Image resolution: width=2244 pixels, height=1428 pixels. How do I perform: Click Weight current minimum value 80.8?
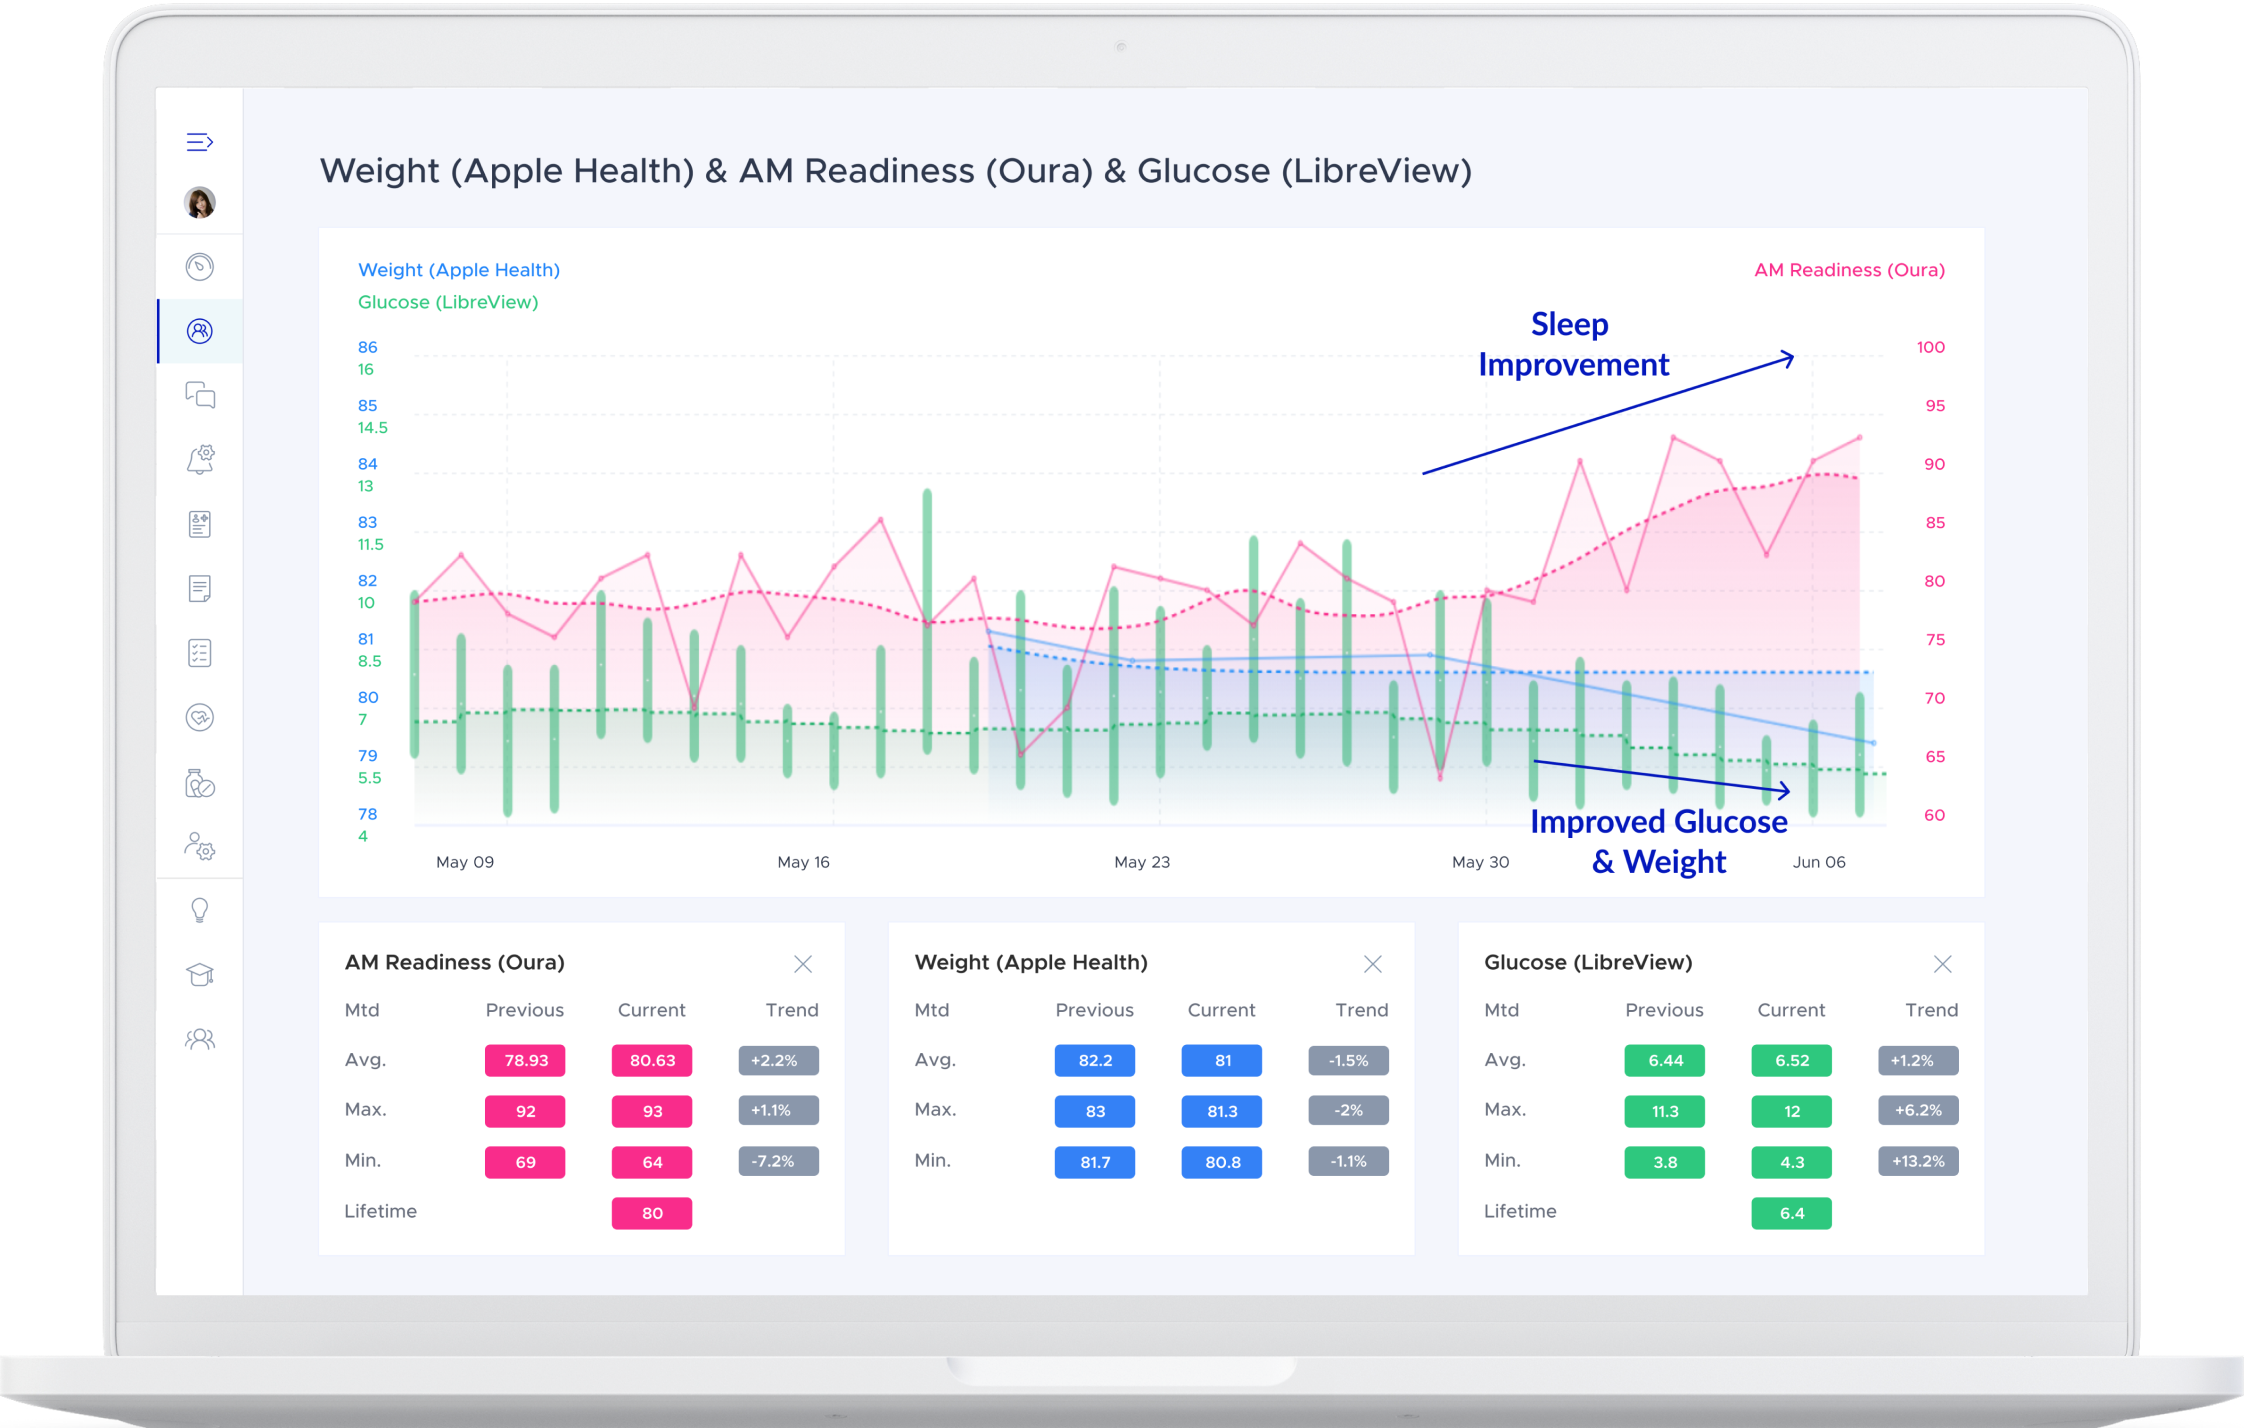(x=1222, y=1162)
